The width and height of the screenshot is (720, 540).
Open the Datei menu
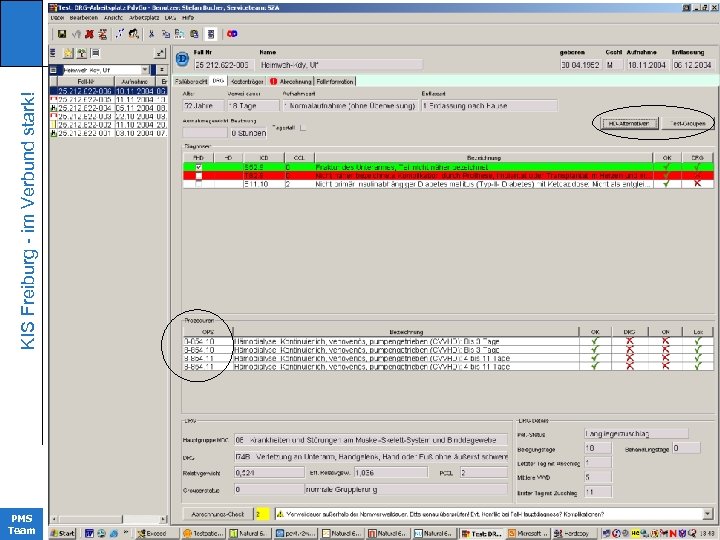[x=57, y=17]
